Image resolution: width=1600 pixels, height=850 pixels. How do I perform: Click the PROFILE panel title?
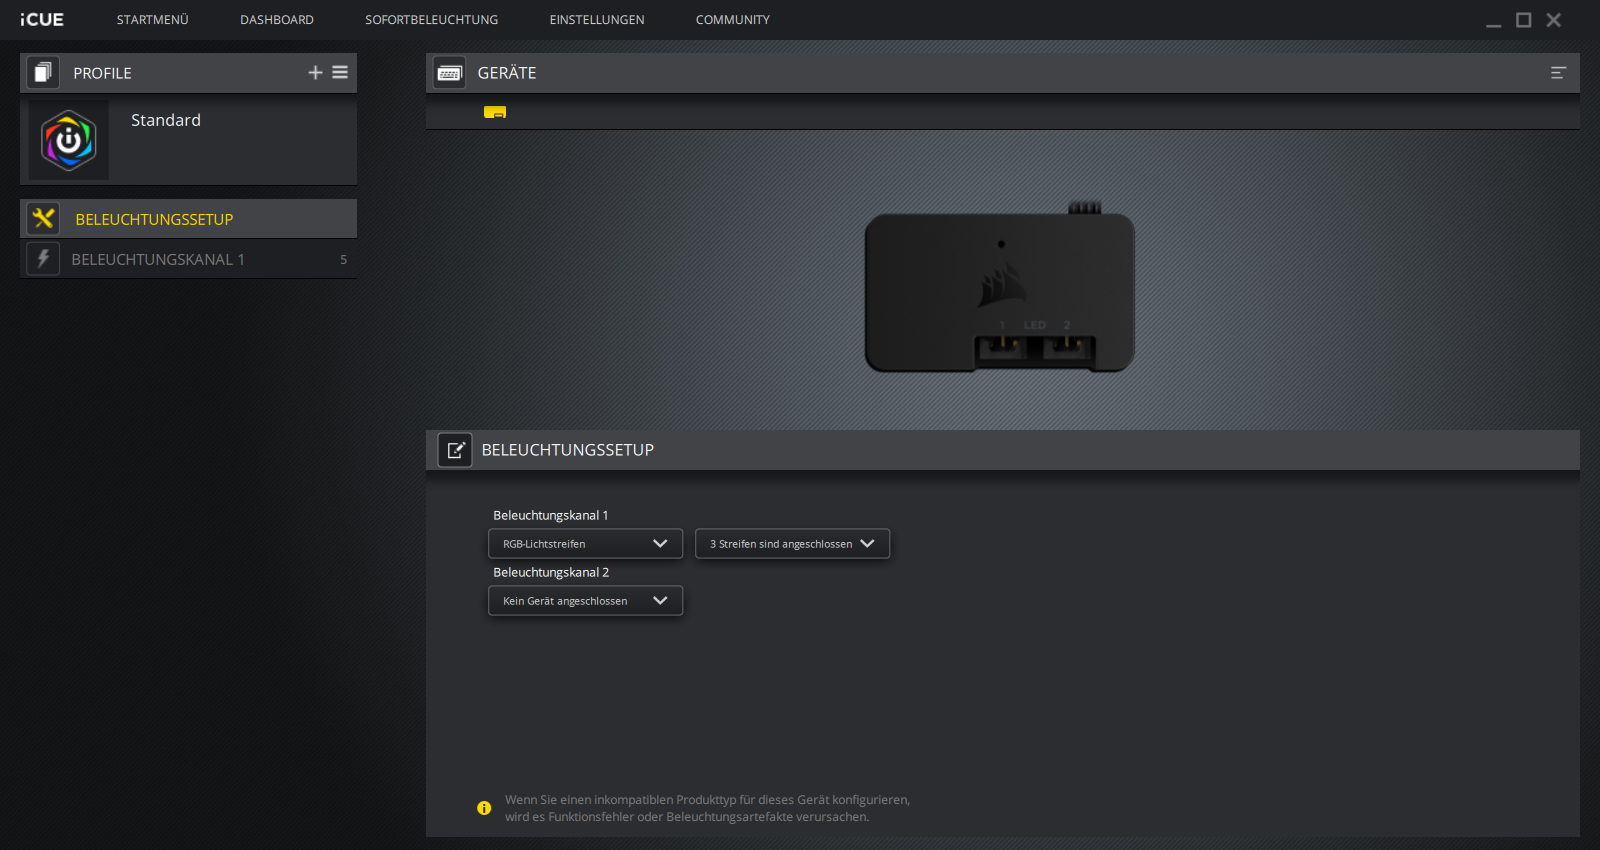[x=102, y=73]
